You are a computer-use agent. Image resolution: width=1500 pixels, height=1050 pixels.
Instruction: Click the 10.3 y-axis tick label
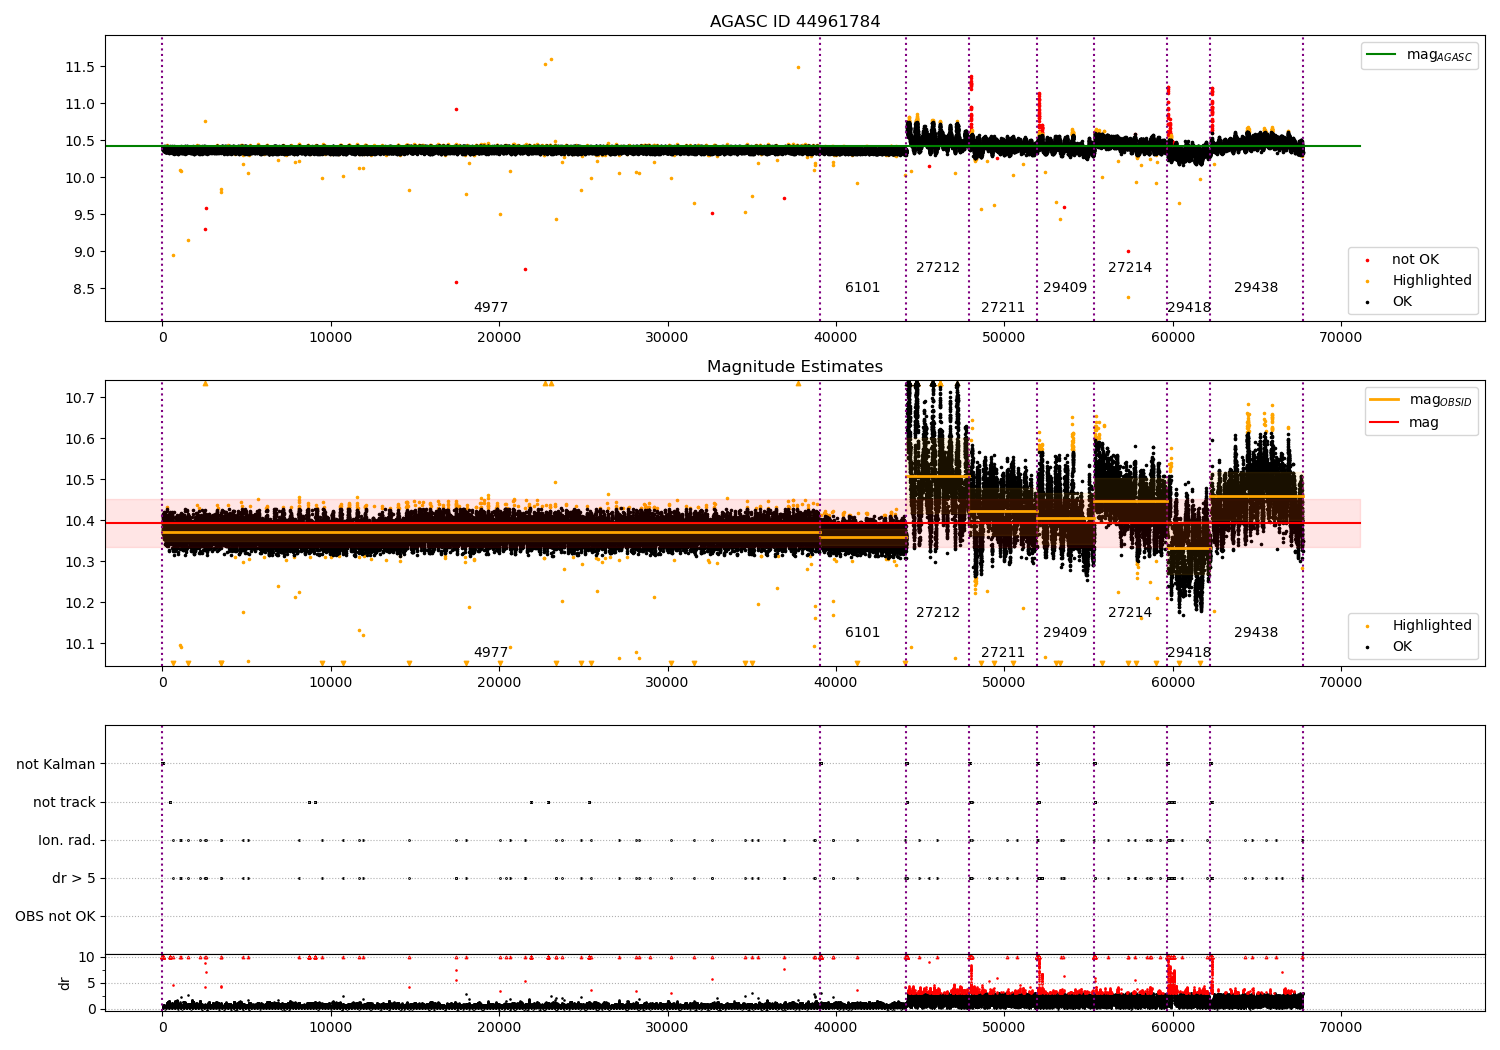(80, 562)
